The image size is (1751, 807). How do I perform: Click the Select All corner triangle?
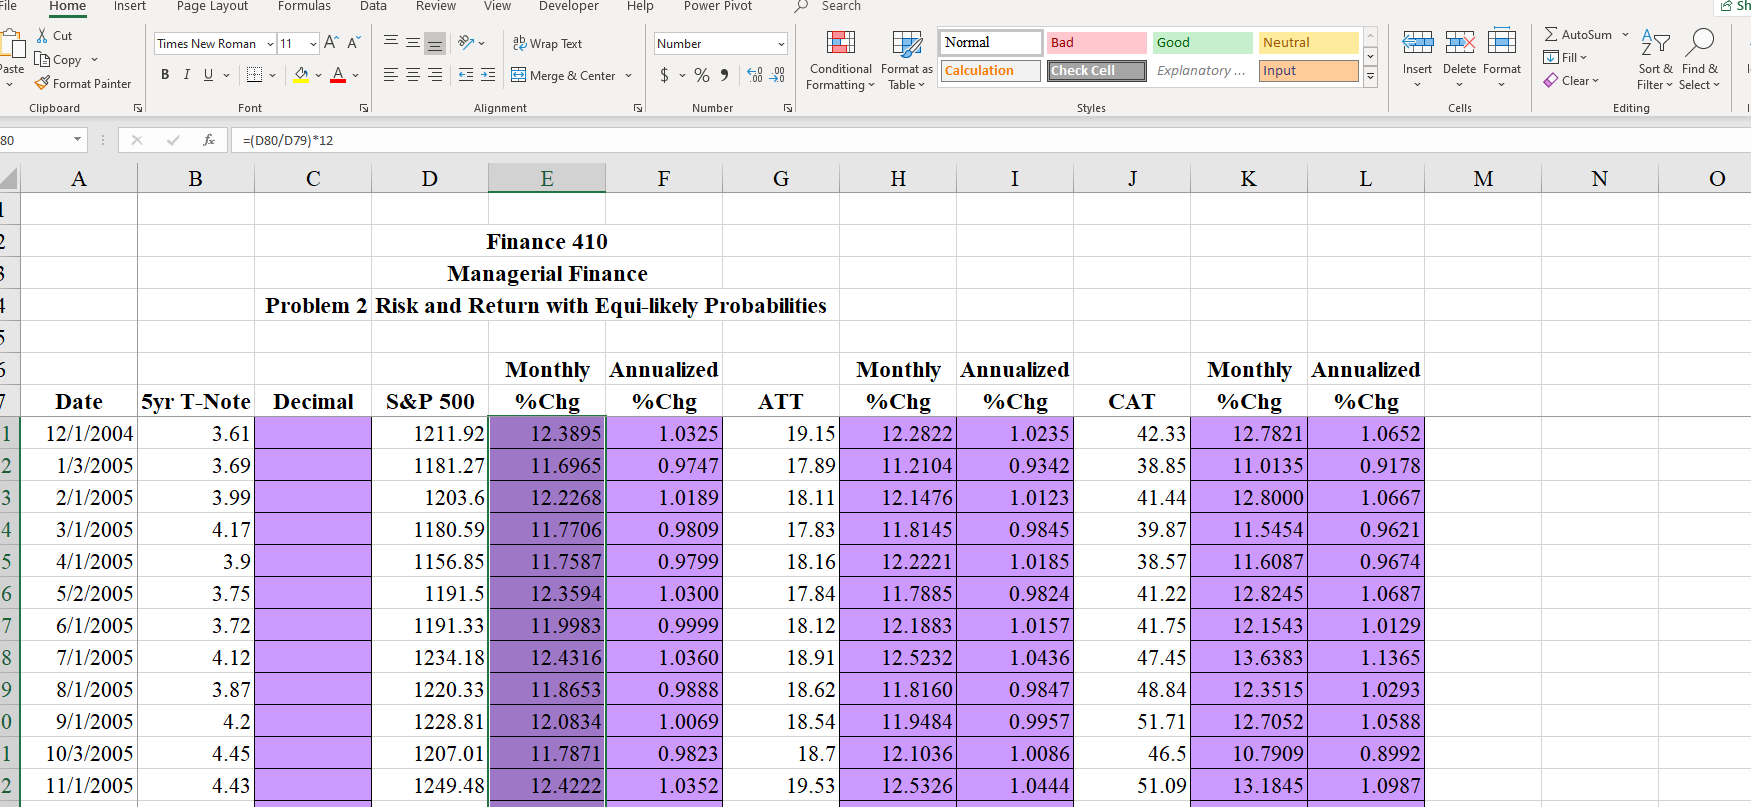coord(9,179)
